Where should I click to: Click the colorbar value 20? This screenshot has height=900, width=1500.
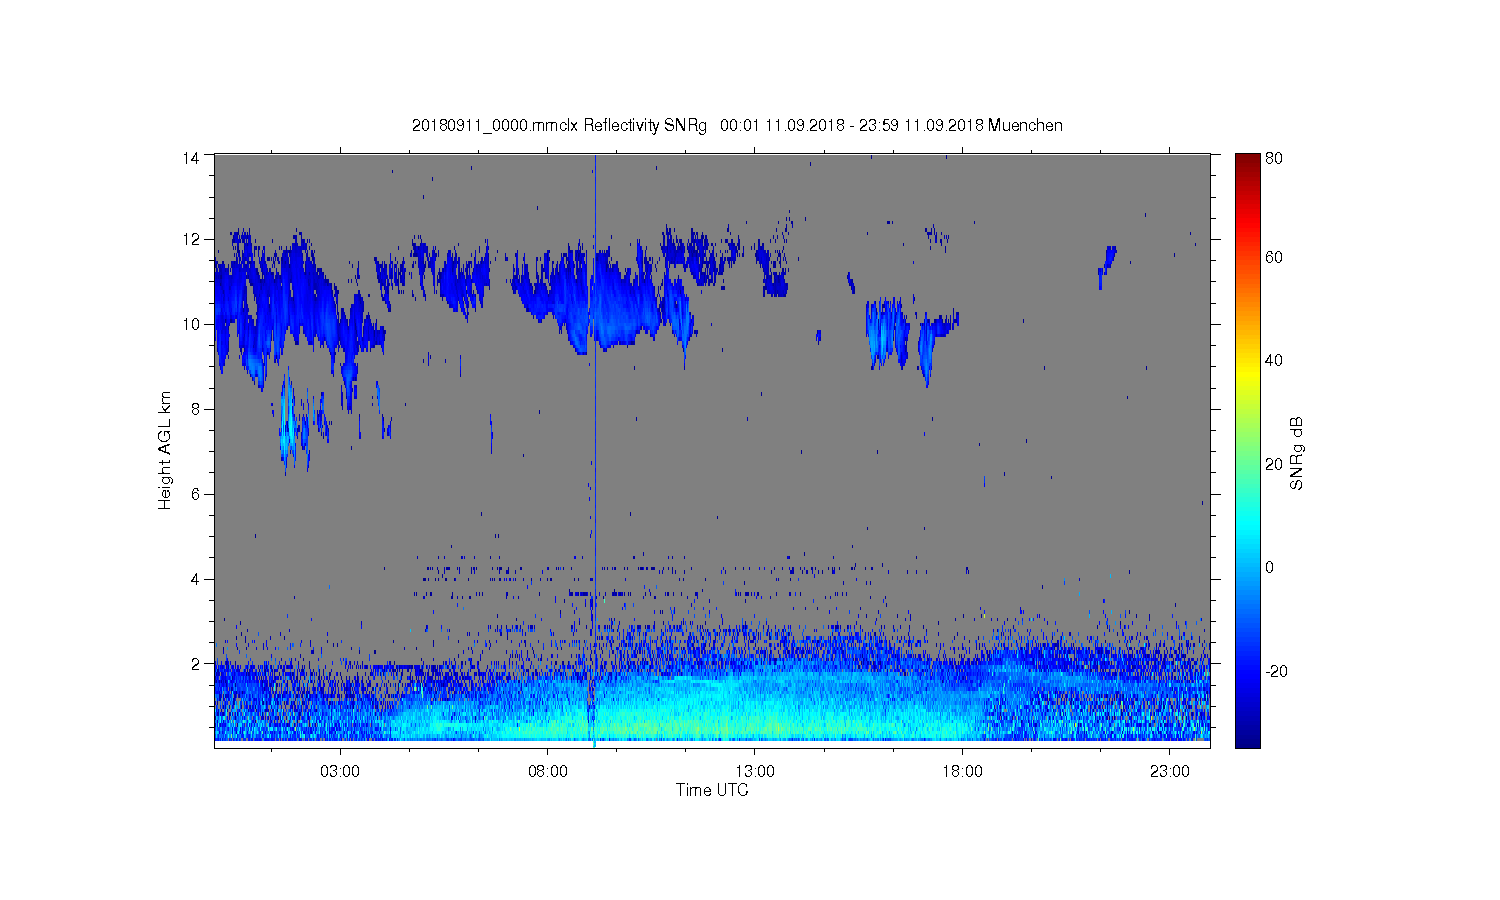tap(1274, 464)
